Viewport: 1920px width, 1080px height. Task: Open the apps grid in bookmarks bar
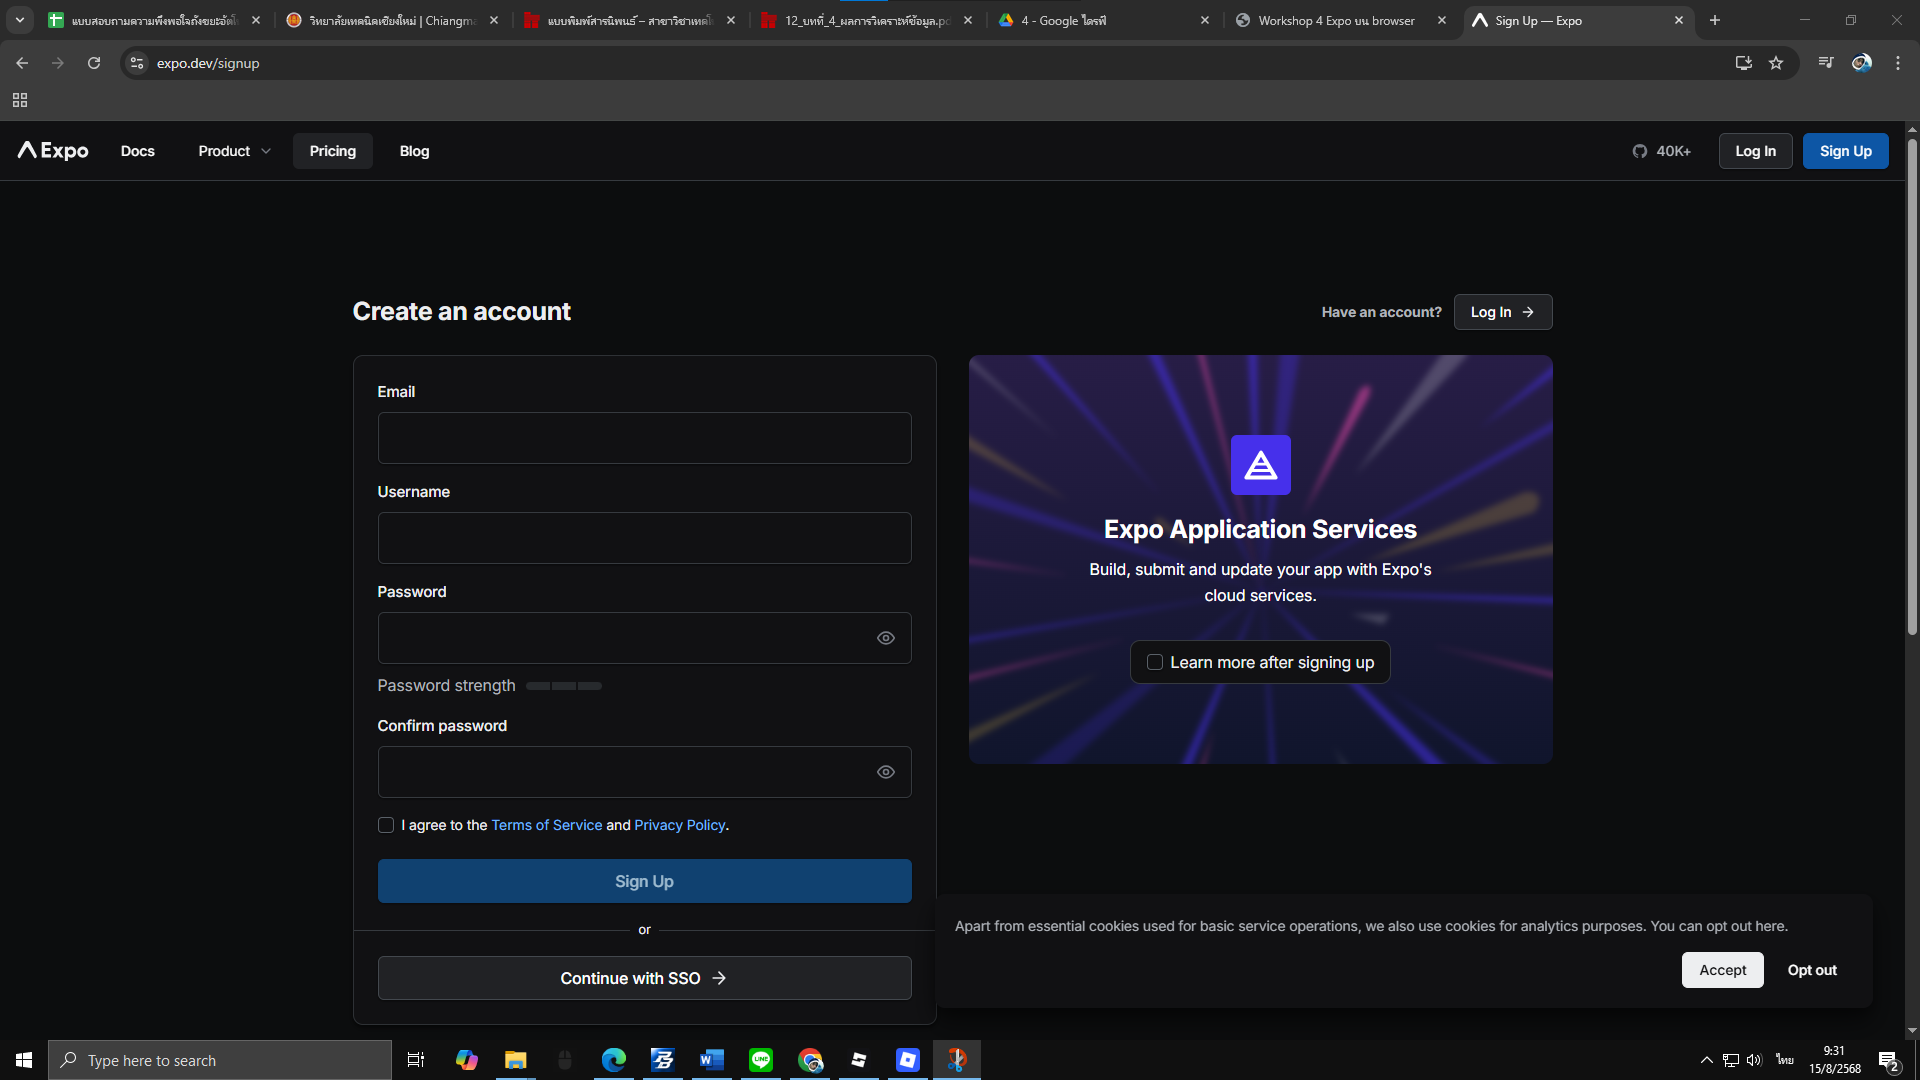coord(20,100)
